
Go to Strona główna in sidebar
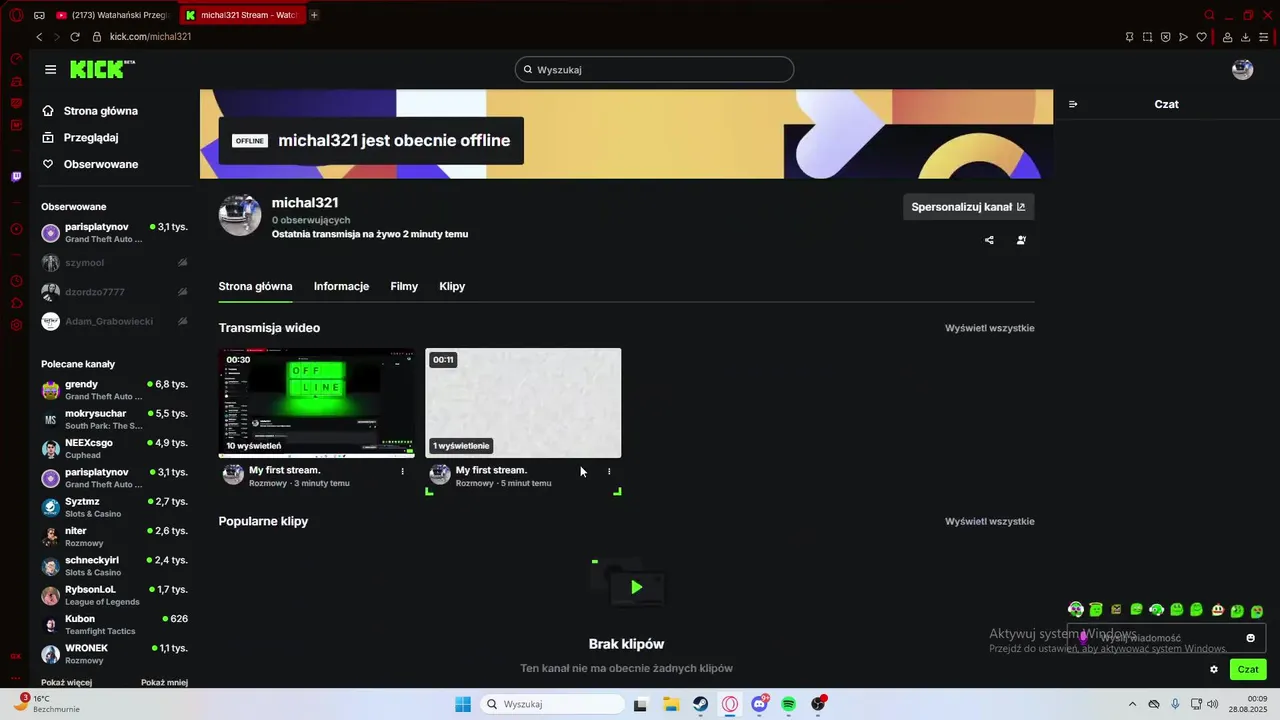[x=91, y=111]
